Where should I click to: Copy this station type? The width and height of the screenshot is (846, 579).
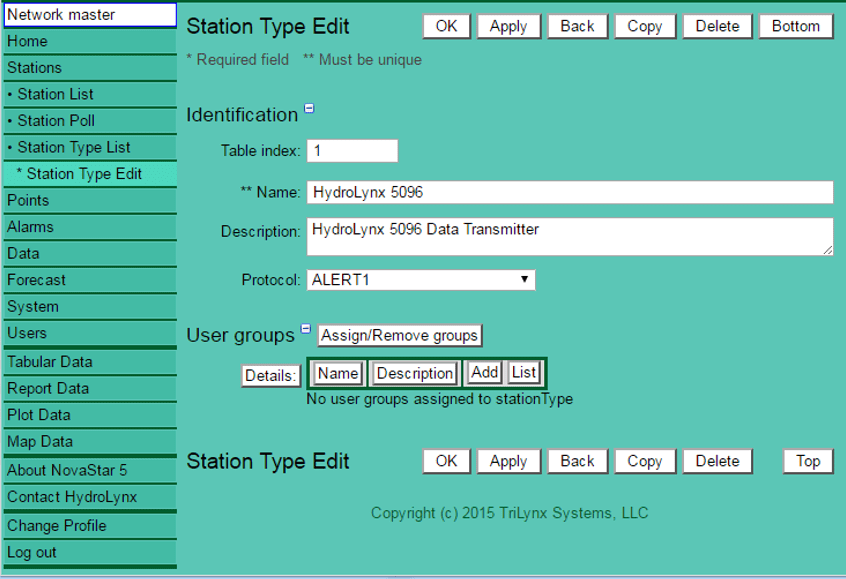(x=645, y=26)
